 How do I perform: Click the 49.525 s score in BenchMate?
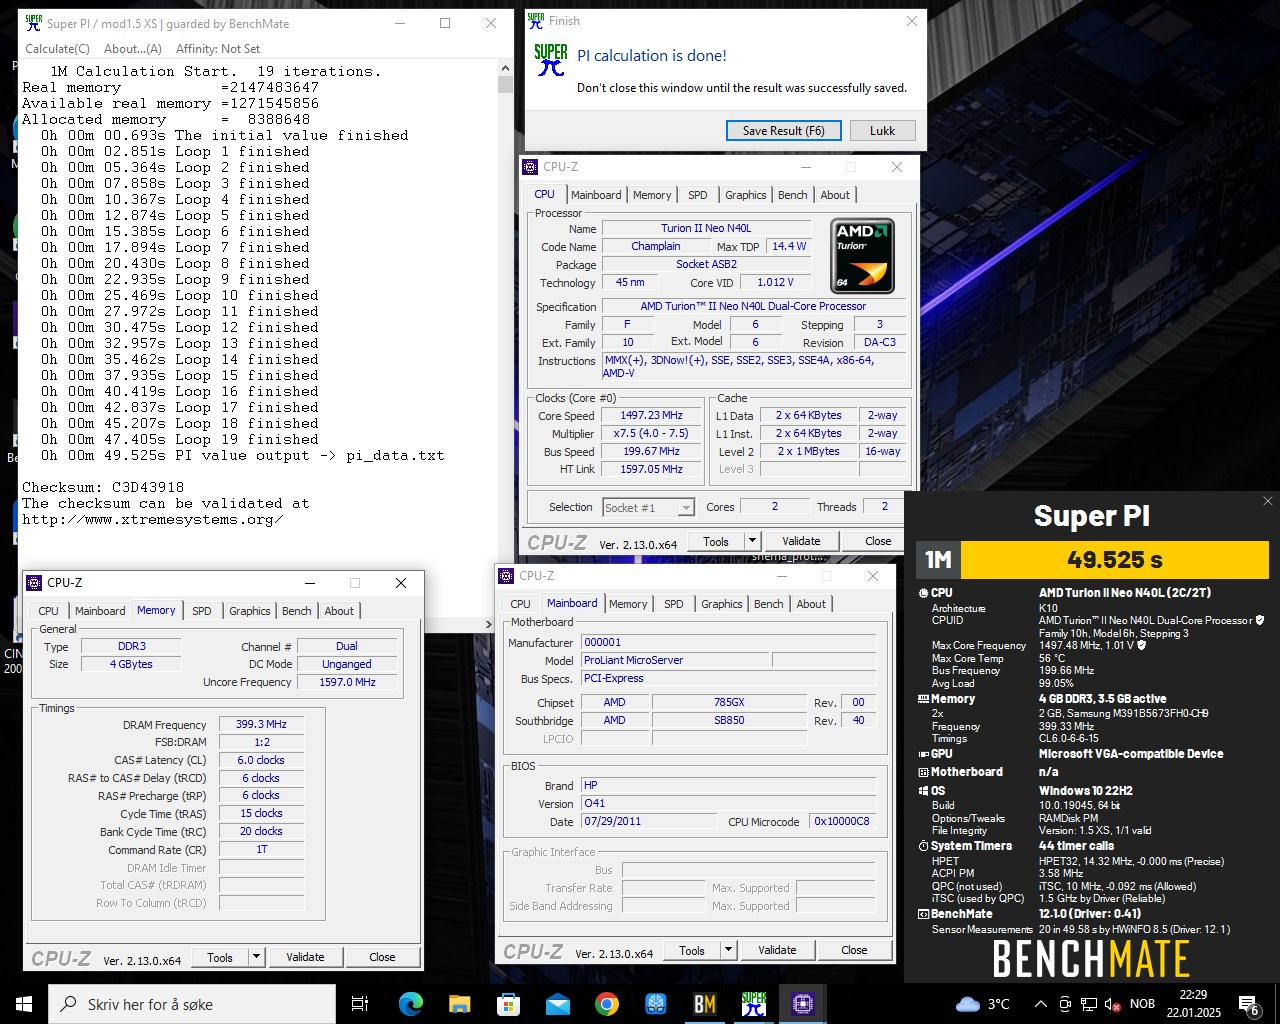pos(1115,560)
